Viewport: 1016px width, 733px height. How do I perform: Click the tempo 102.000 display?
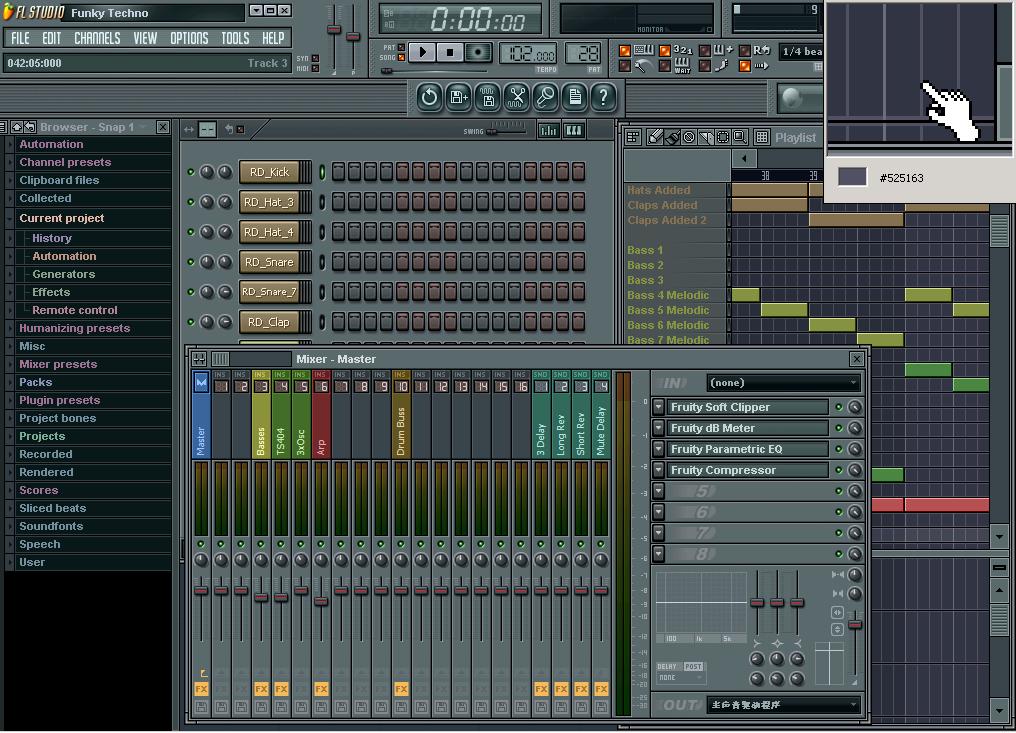[529, 54]
